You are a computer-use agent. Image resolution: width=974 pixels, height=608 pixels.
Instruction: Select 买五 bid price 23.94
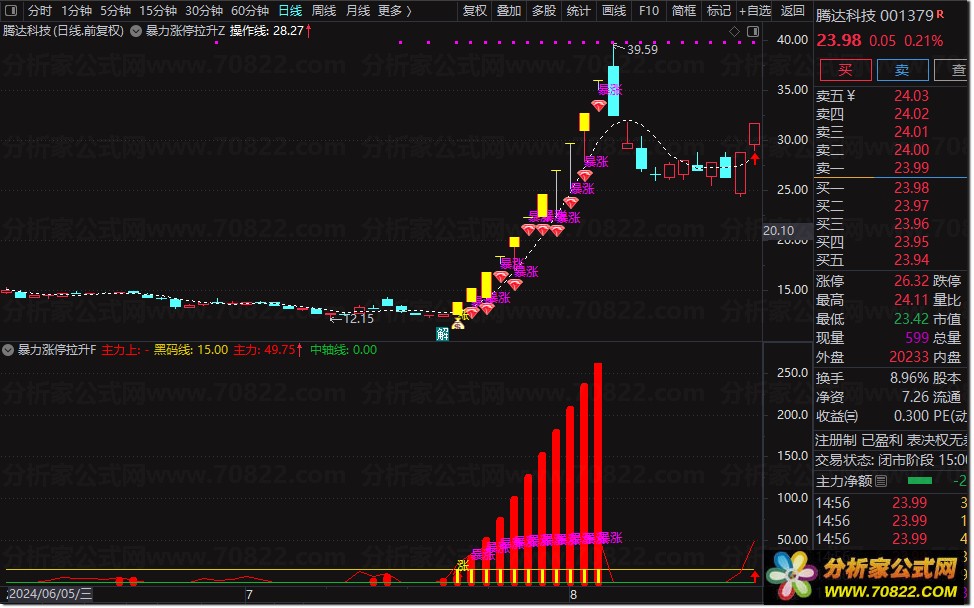coord(911,260)
